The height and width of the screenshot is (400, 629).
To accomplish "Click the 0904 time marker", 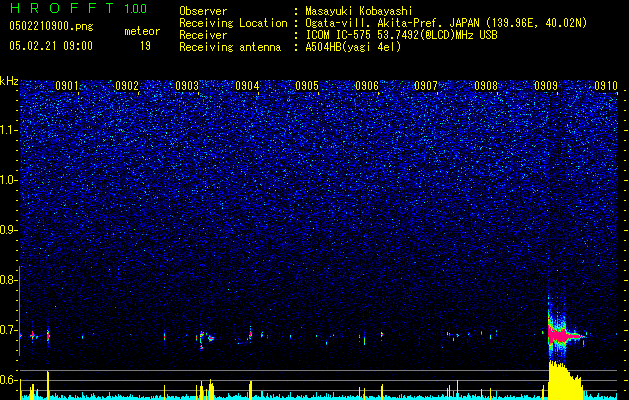I will (x=247, y=86).
